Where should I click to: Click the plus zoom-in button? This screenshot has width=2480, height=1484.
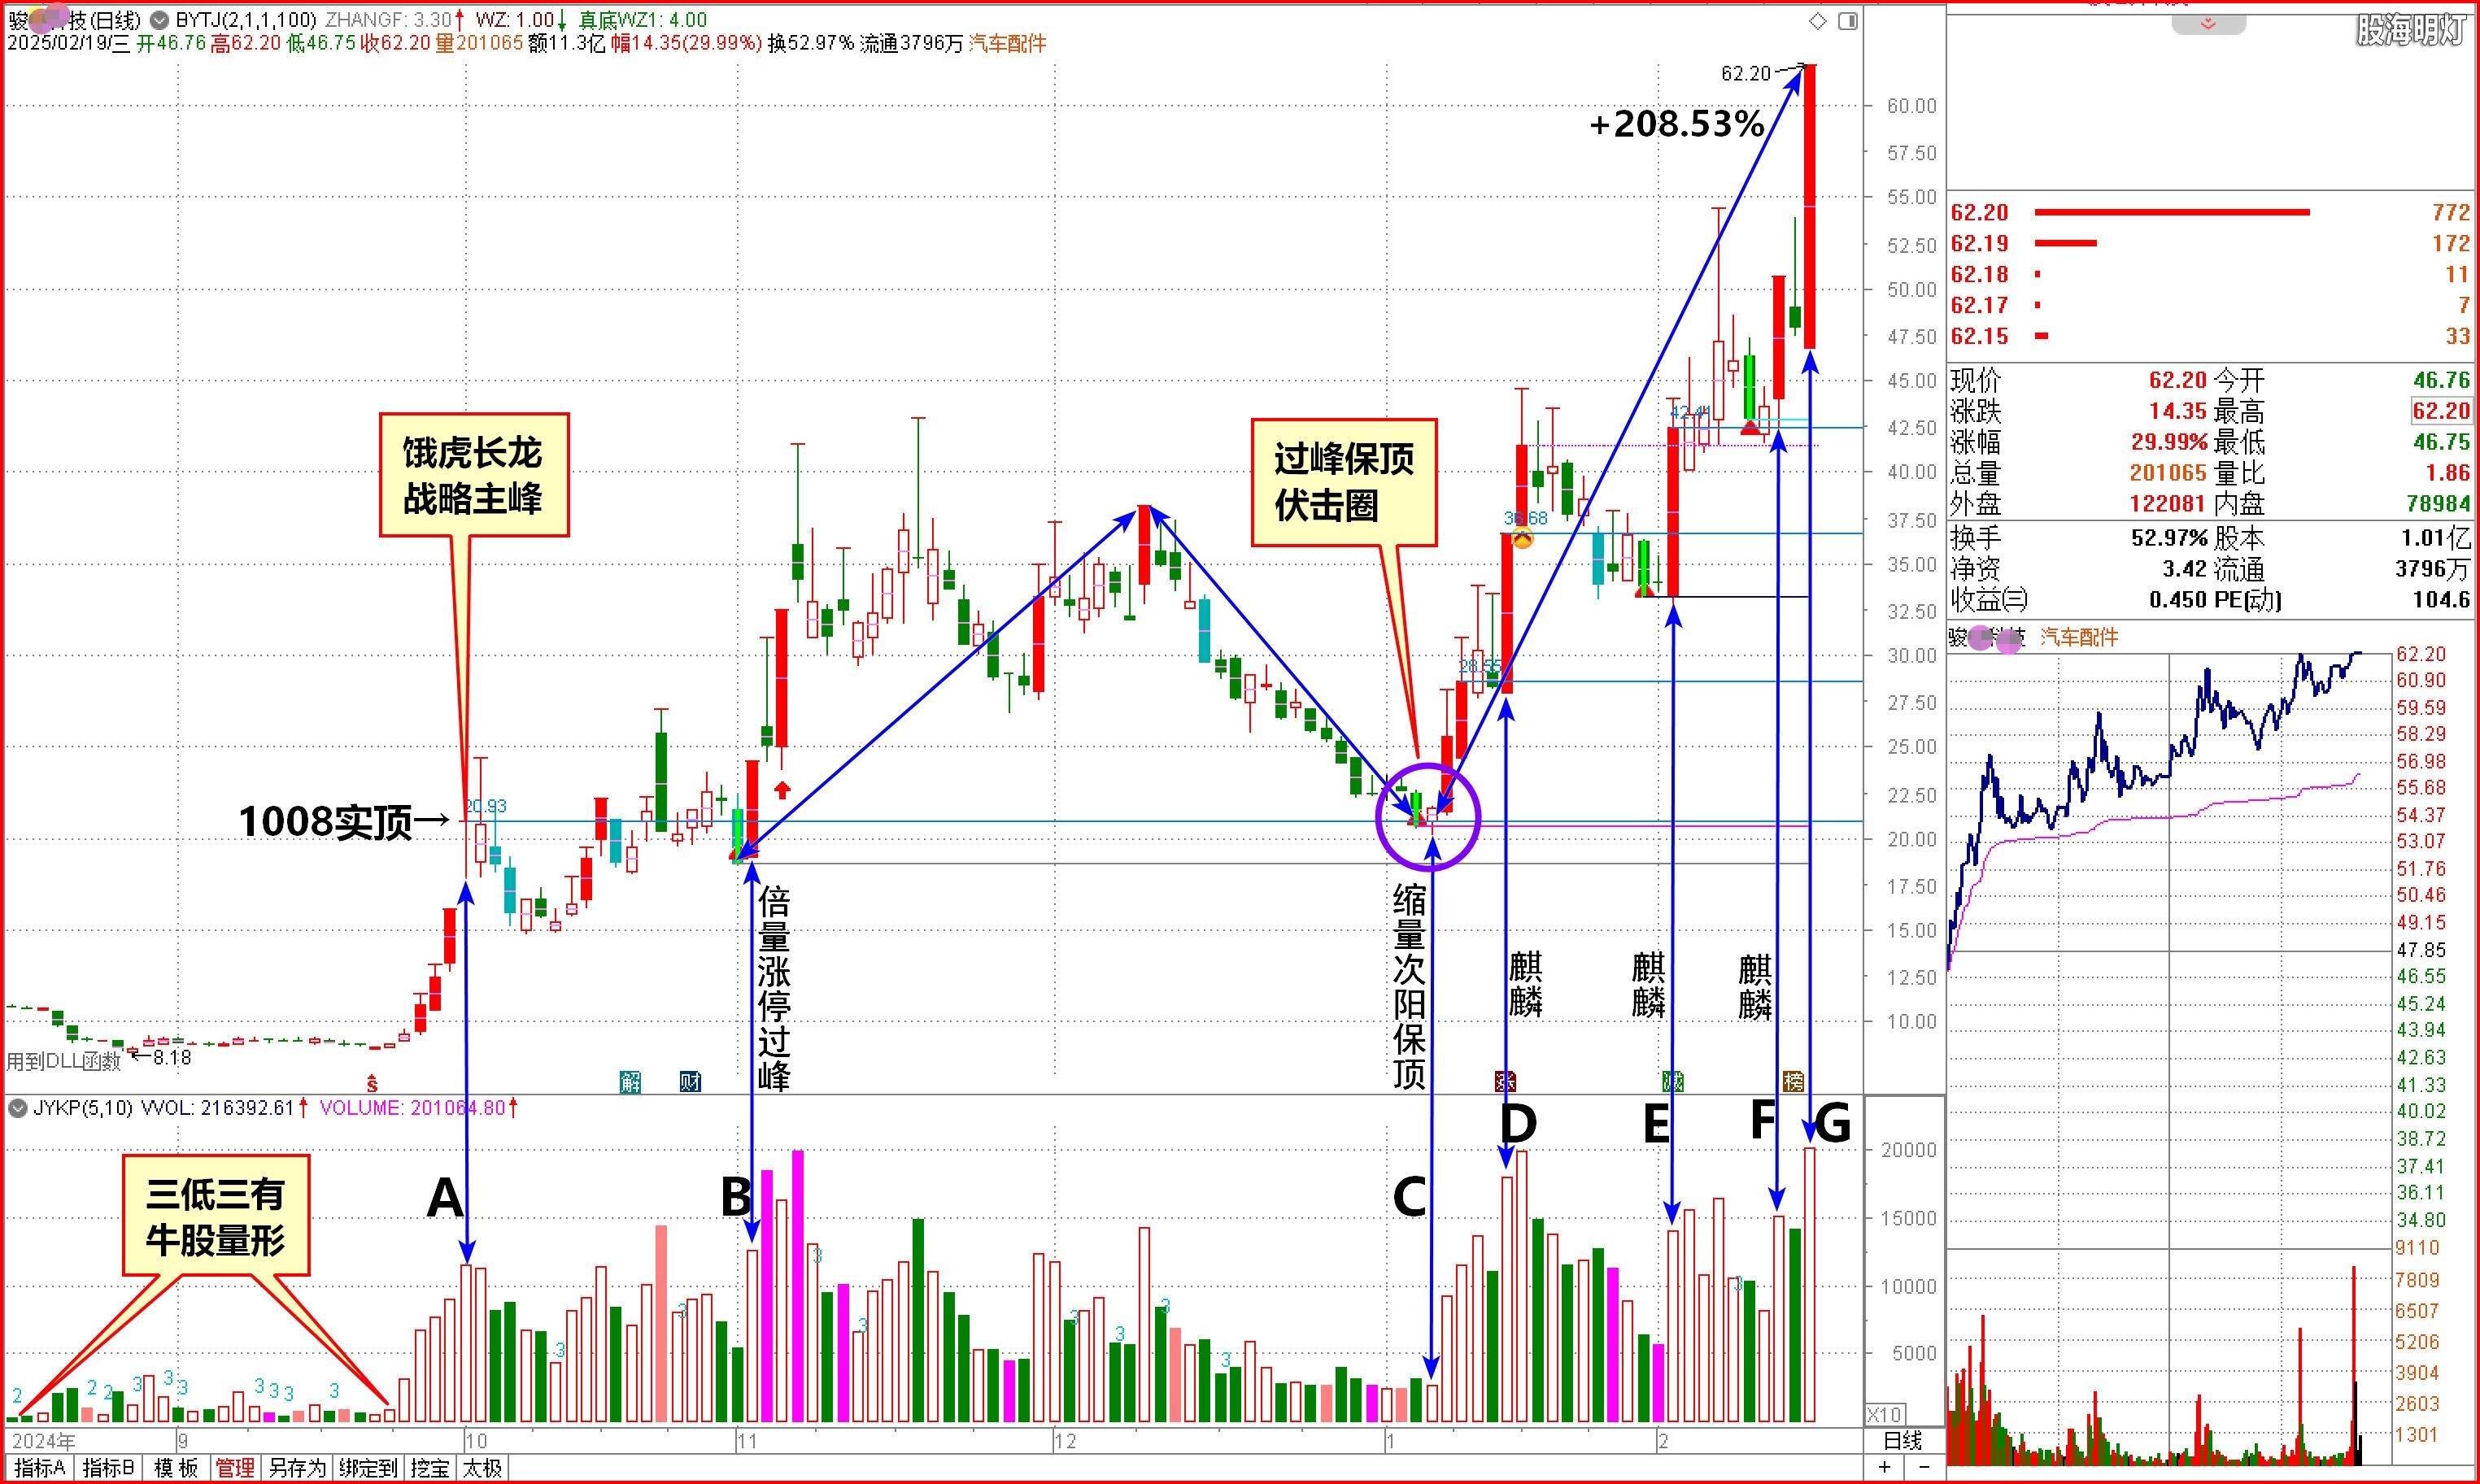click(1885, 1468)
